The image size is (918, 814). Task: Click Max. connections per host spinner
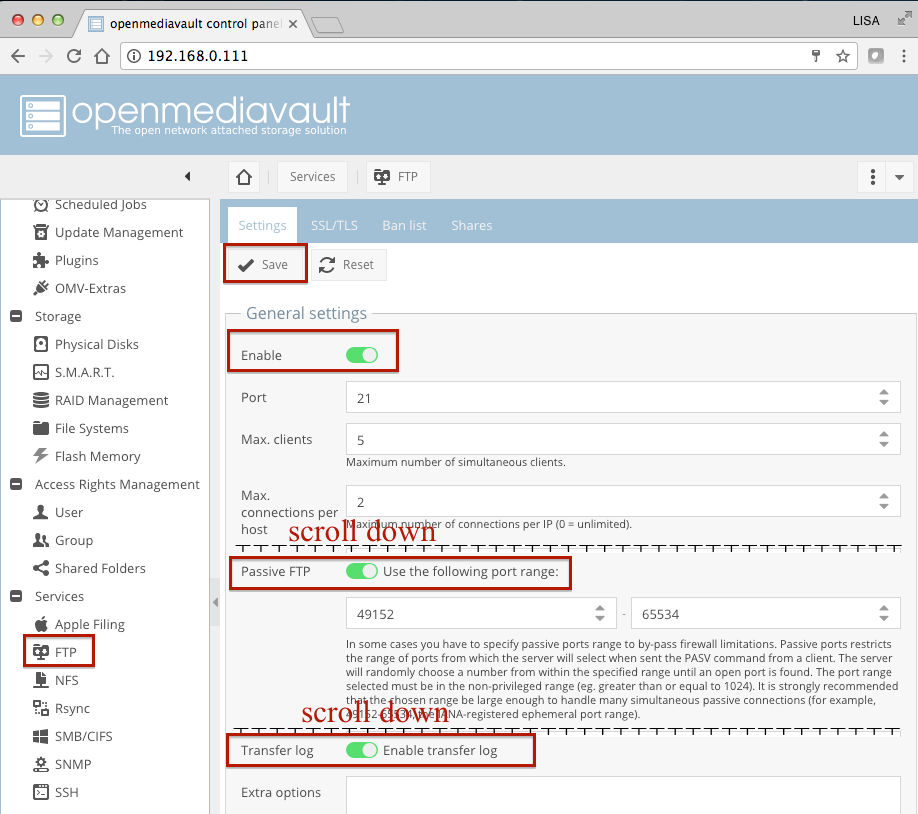point(884,501)
